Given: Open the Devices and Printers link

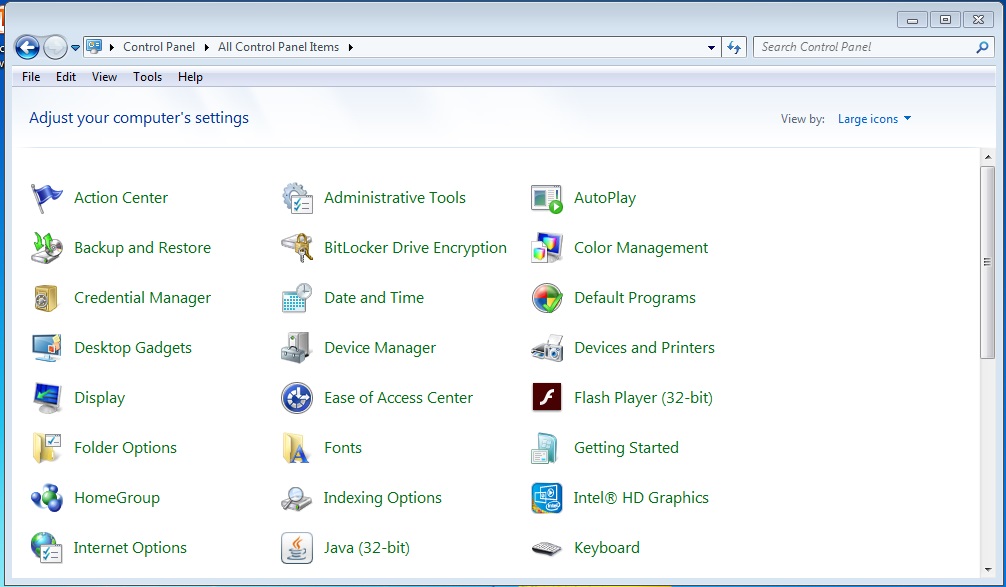Looking at the screenshot, I should (x=644, y=348).
